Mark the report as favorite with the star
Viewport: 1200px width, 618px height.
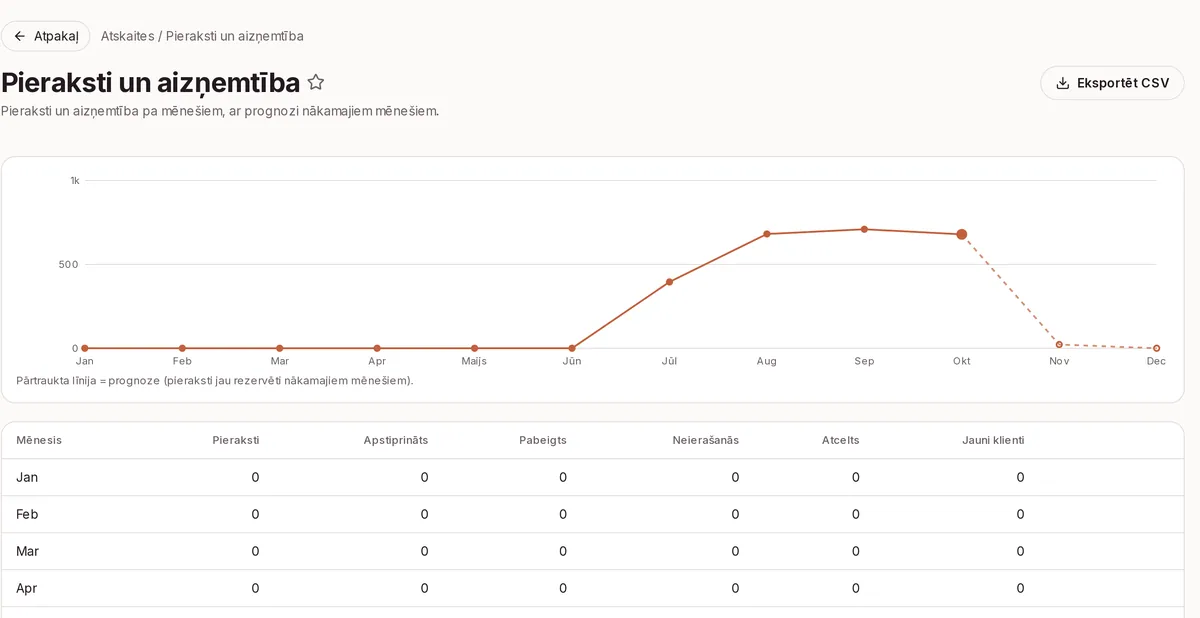(316, 83)
